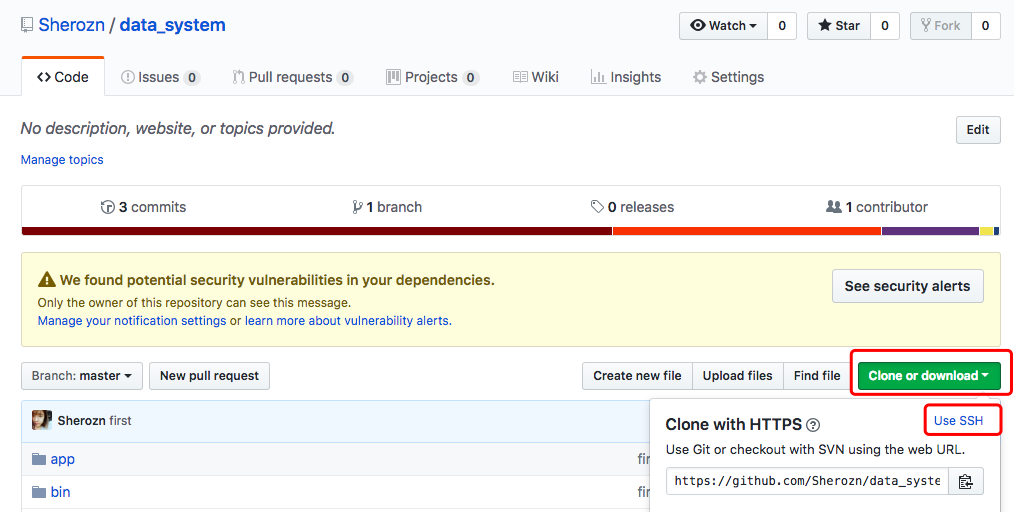The height and width of the screenshot is (512, 1014).
Task: Open the app folder
Action: (x=63, y=459)
